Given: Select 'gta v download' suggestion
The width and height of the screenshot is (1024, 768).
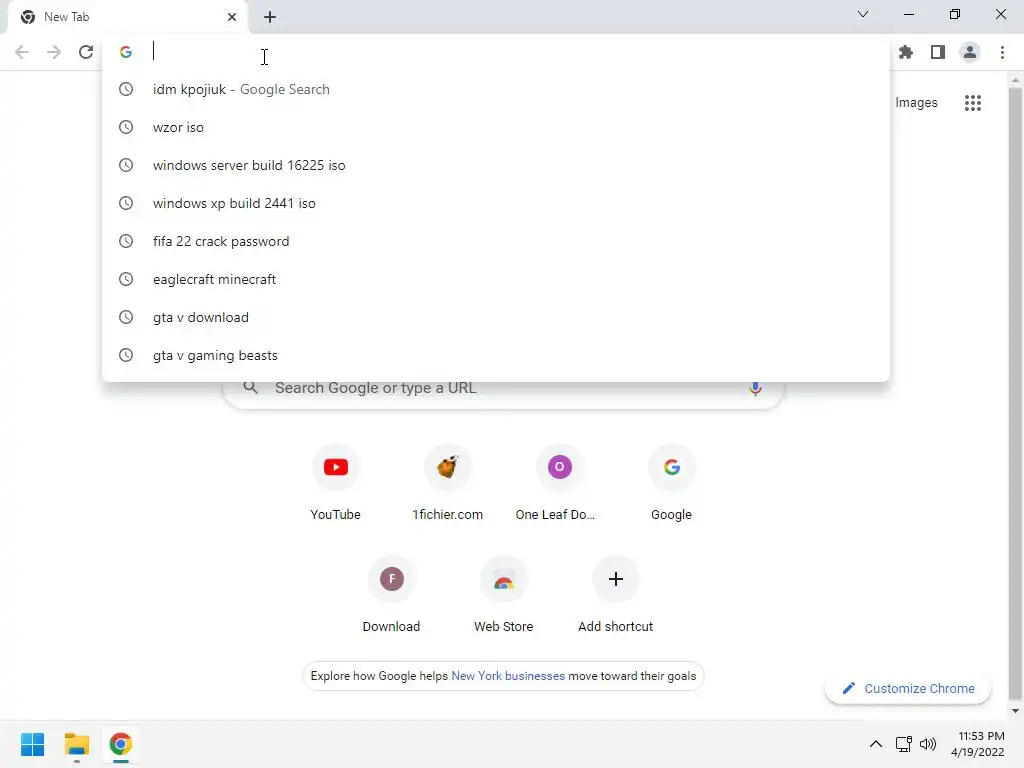Looking at the screenshot, I should [x=496, y=317].
